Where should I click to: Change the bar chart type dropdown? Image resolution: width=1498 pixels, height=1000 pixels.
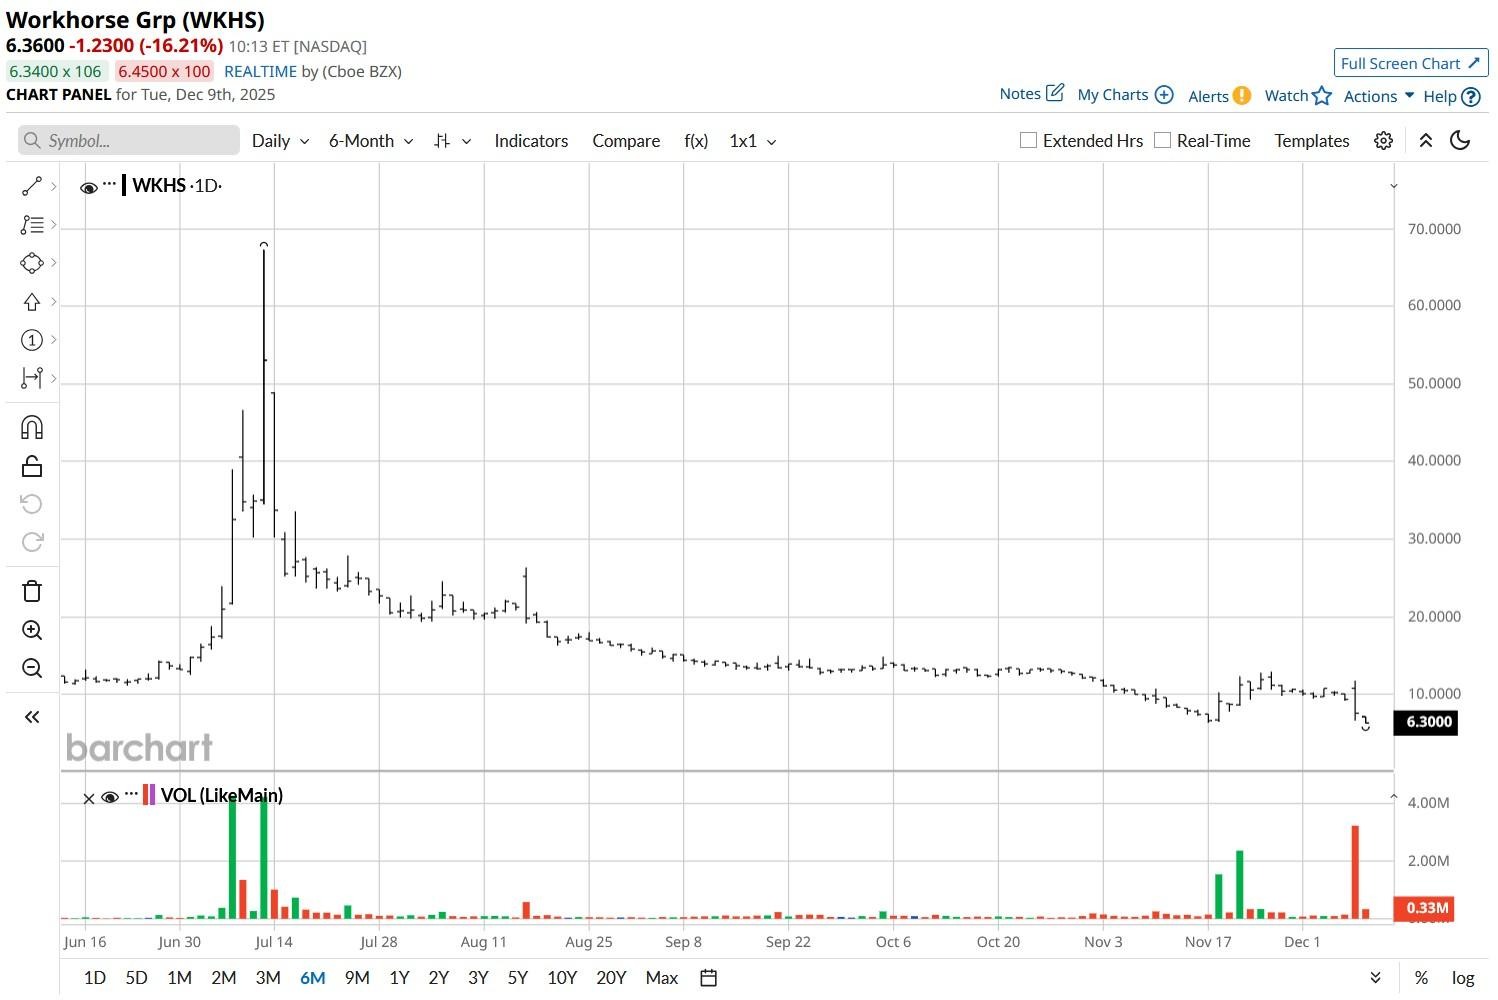453,141
